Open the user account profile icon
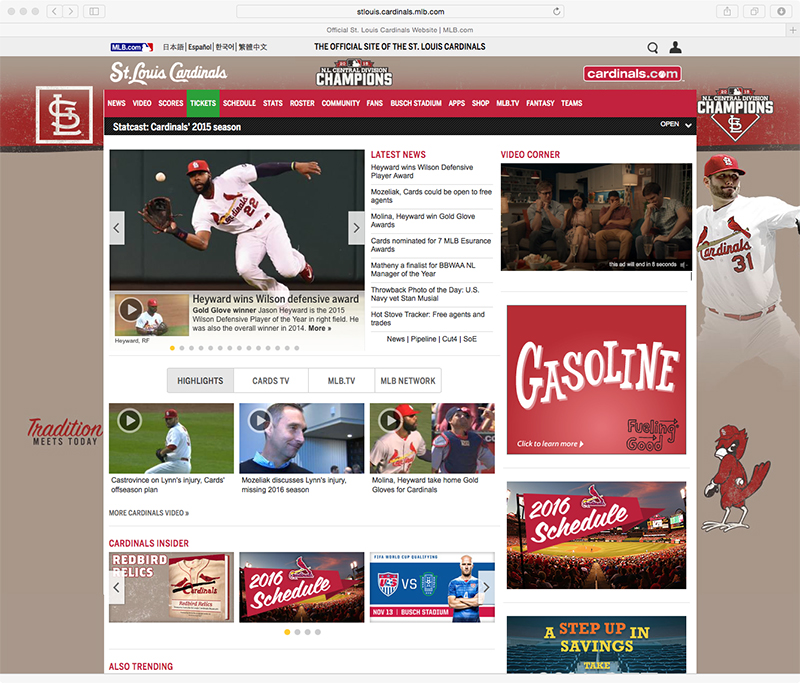The image size is (800, 683). tap(676, 47)
